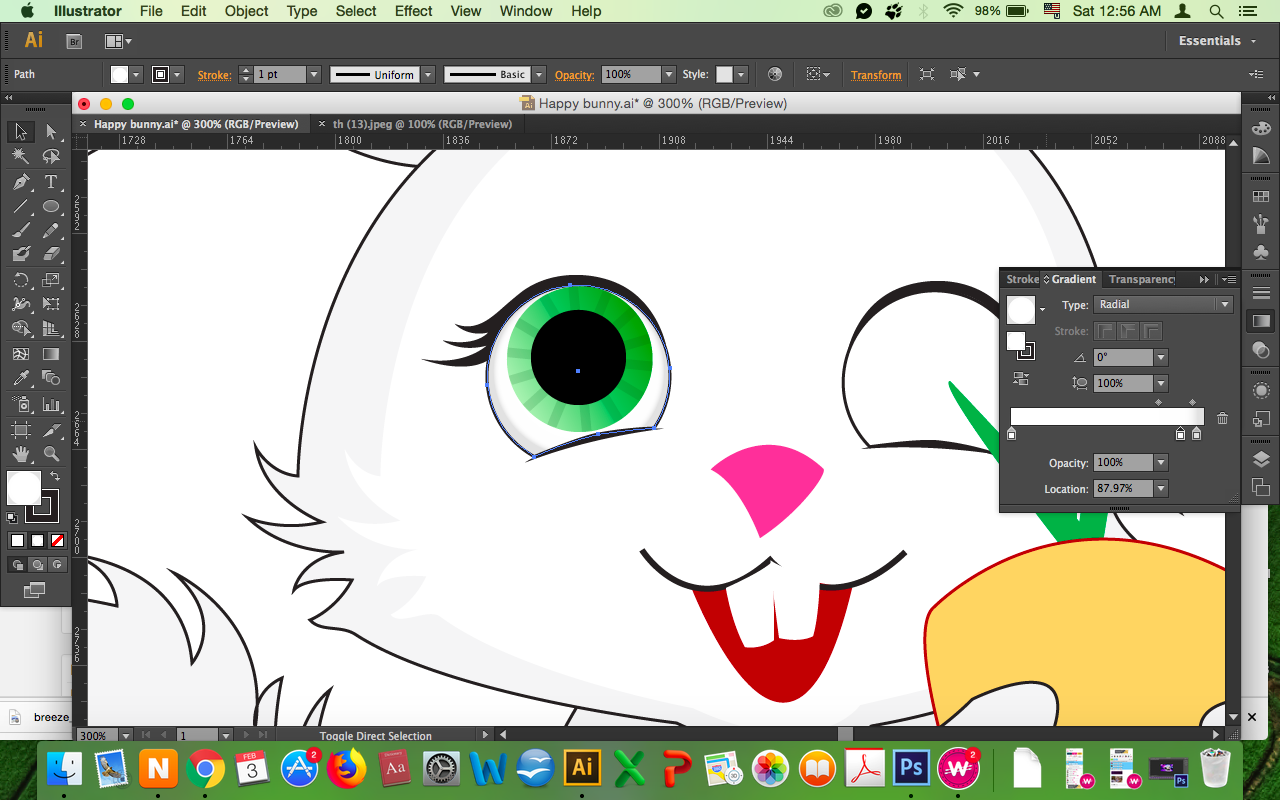Swap fill and stroke arrows in toolbox
This screenshot has height=800, width=1280.
pos(55,477)
